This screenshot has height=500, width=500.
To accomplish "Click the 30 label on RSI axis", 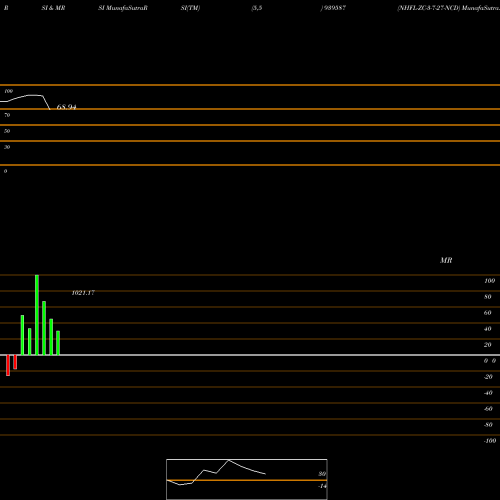I will coord(7,147).
